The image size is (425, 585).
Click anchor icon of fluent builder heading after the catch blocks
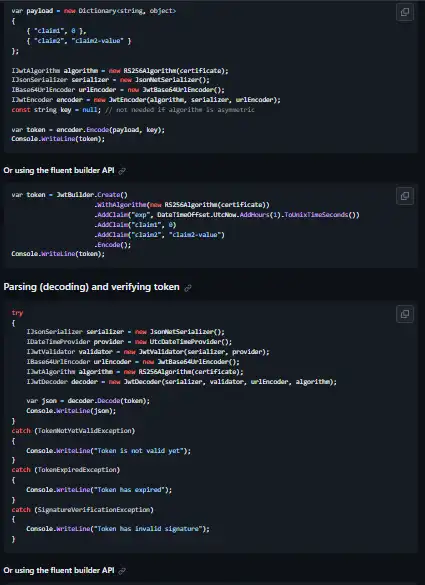(122, 571)
